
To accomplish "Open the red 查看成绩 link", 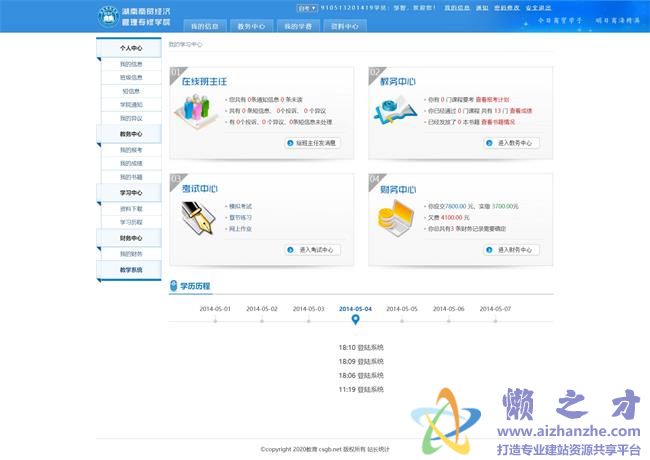I will (521, 111).
